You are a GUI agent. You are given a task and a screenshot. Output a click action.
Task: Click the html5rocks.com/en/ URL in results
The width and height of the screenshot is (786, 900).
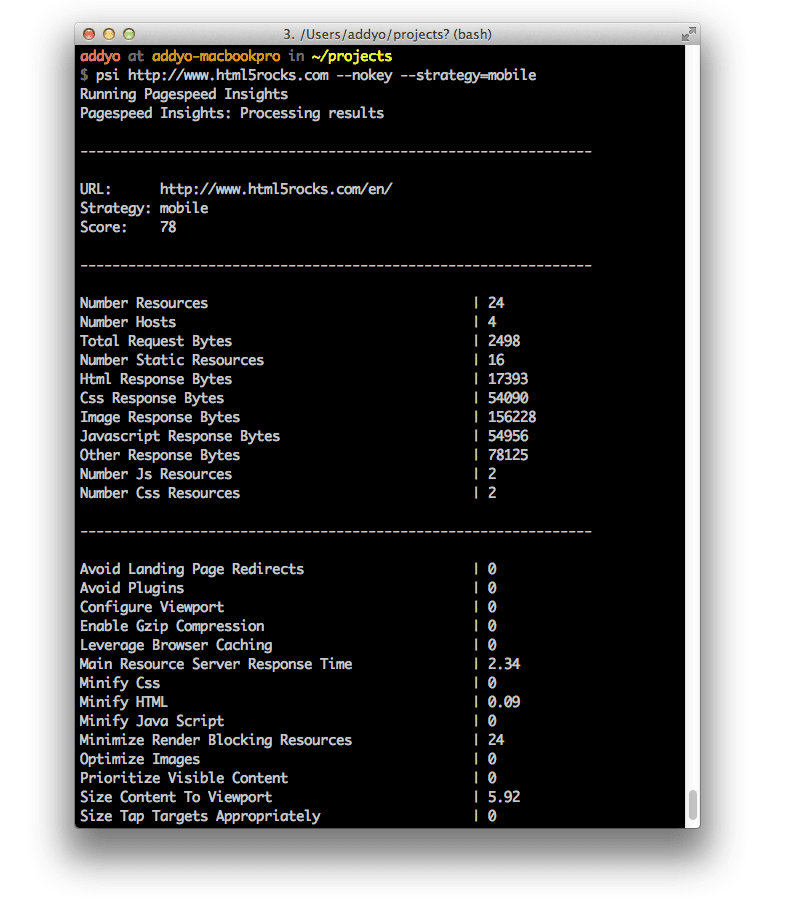[276, 189]
